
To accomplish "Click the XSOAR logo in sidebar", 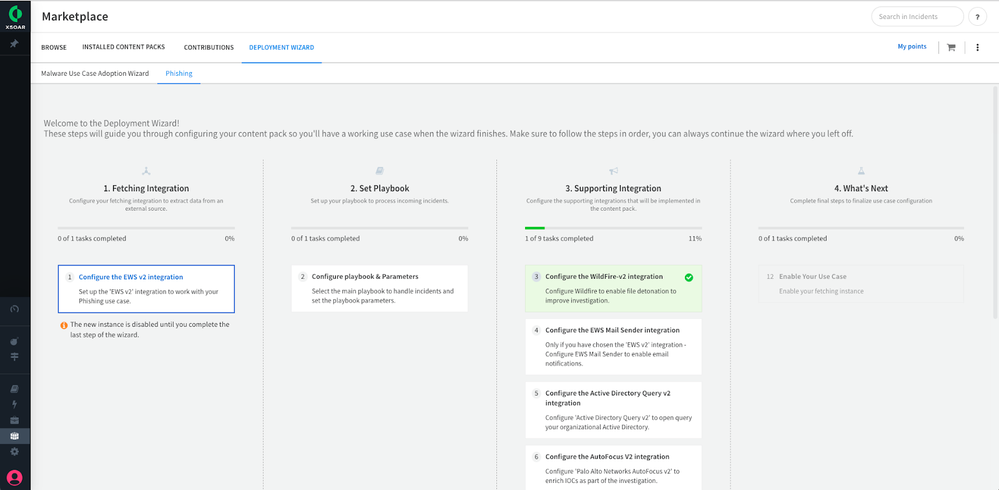I will click(15, 17).
